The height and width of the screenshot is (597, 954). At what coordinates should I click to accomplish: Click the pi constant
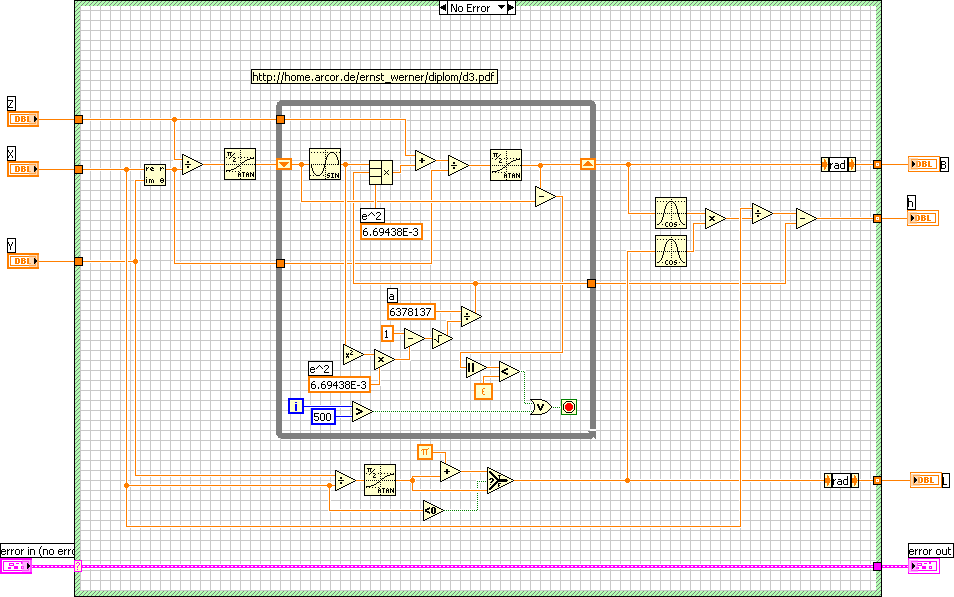(x=424, y=451)
